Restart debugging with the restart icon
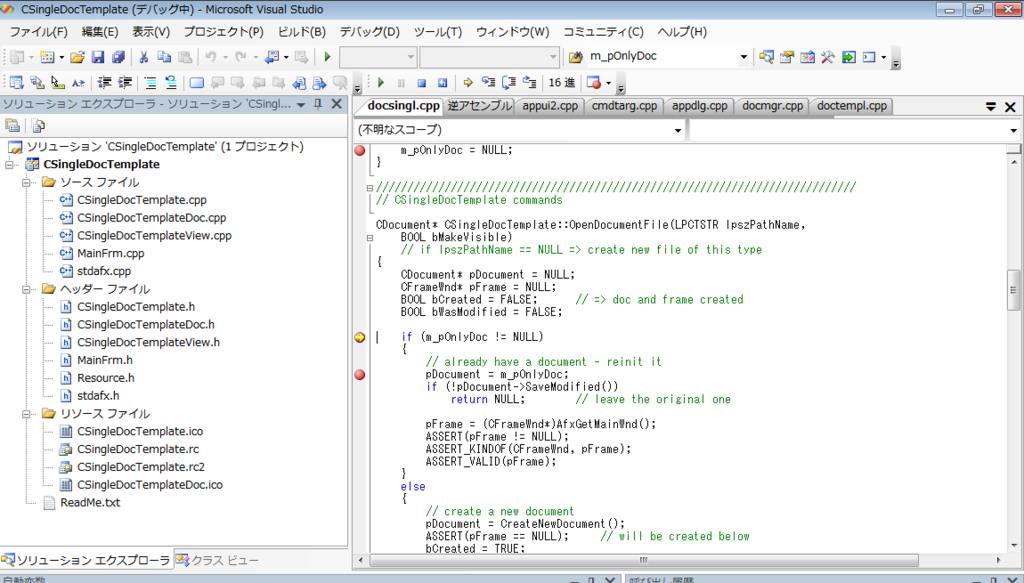This screenshot has height=583, width=1024. pos(442,83)
